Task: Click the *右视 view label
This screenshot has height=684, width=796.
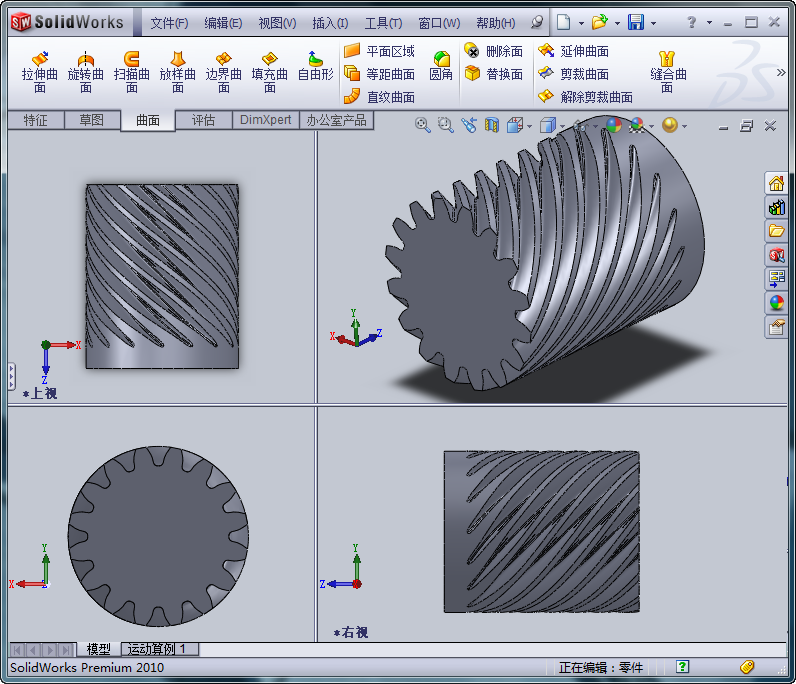Action: (x=351, y=633)
